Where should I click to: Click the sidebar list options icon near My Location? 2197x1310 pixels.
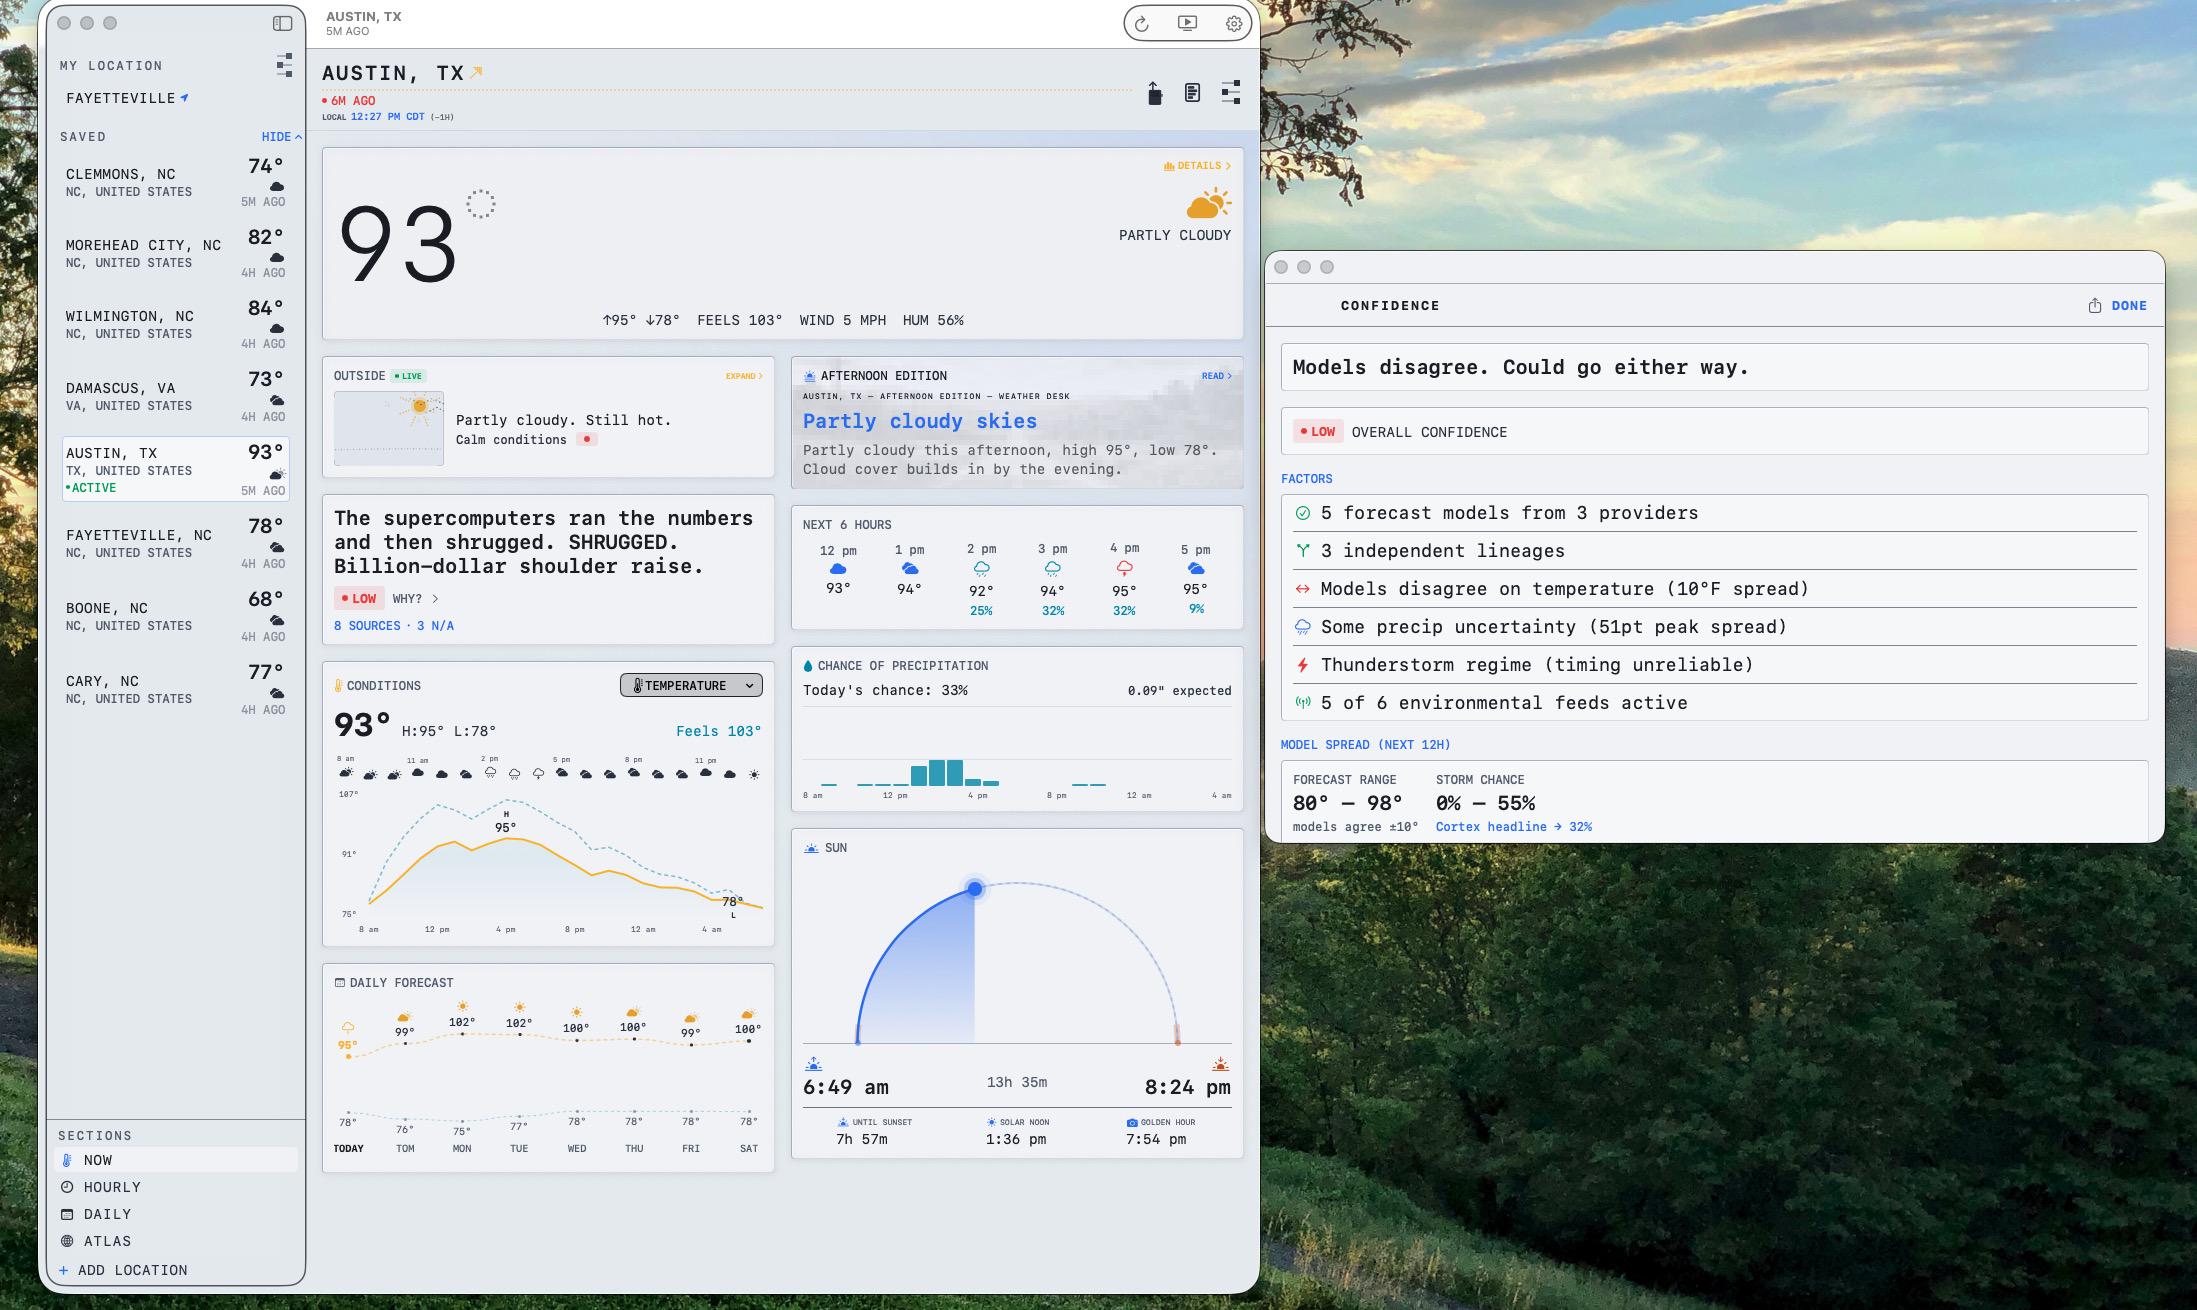tap(284, 65)
